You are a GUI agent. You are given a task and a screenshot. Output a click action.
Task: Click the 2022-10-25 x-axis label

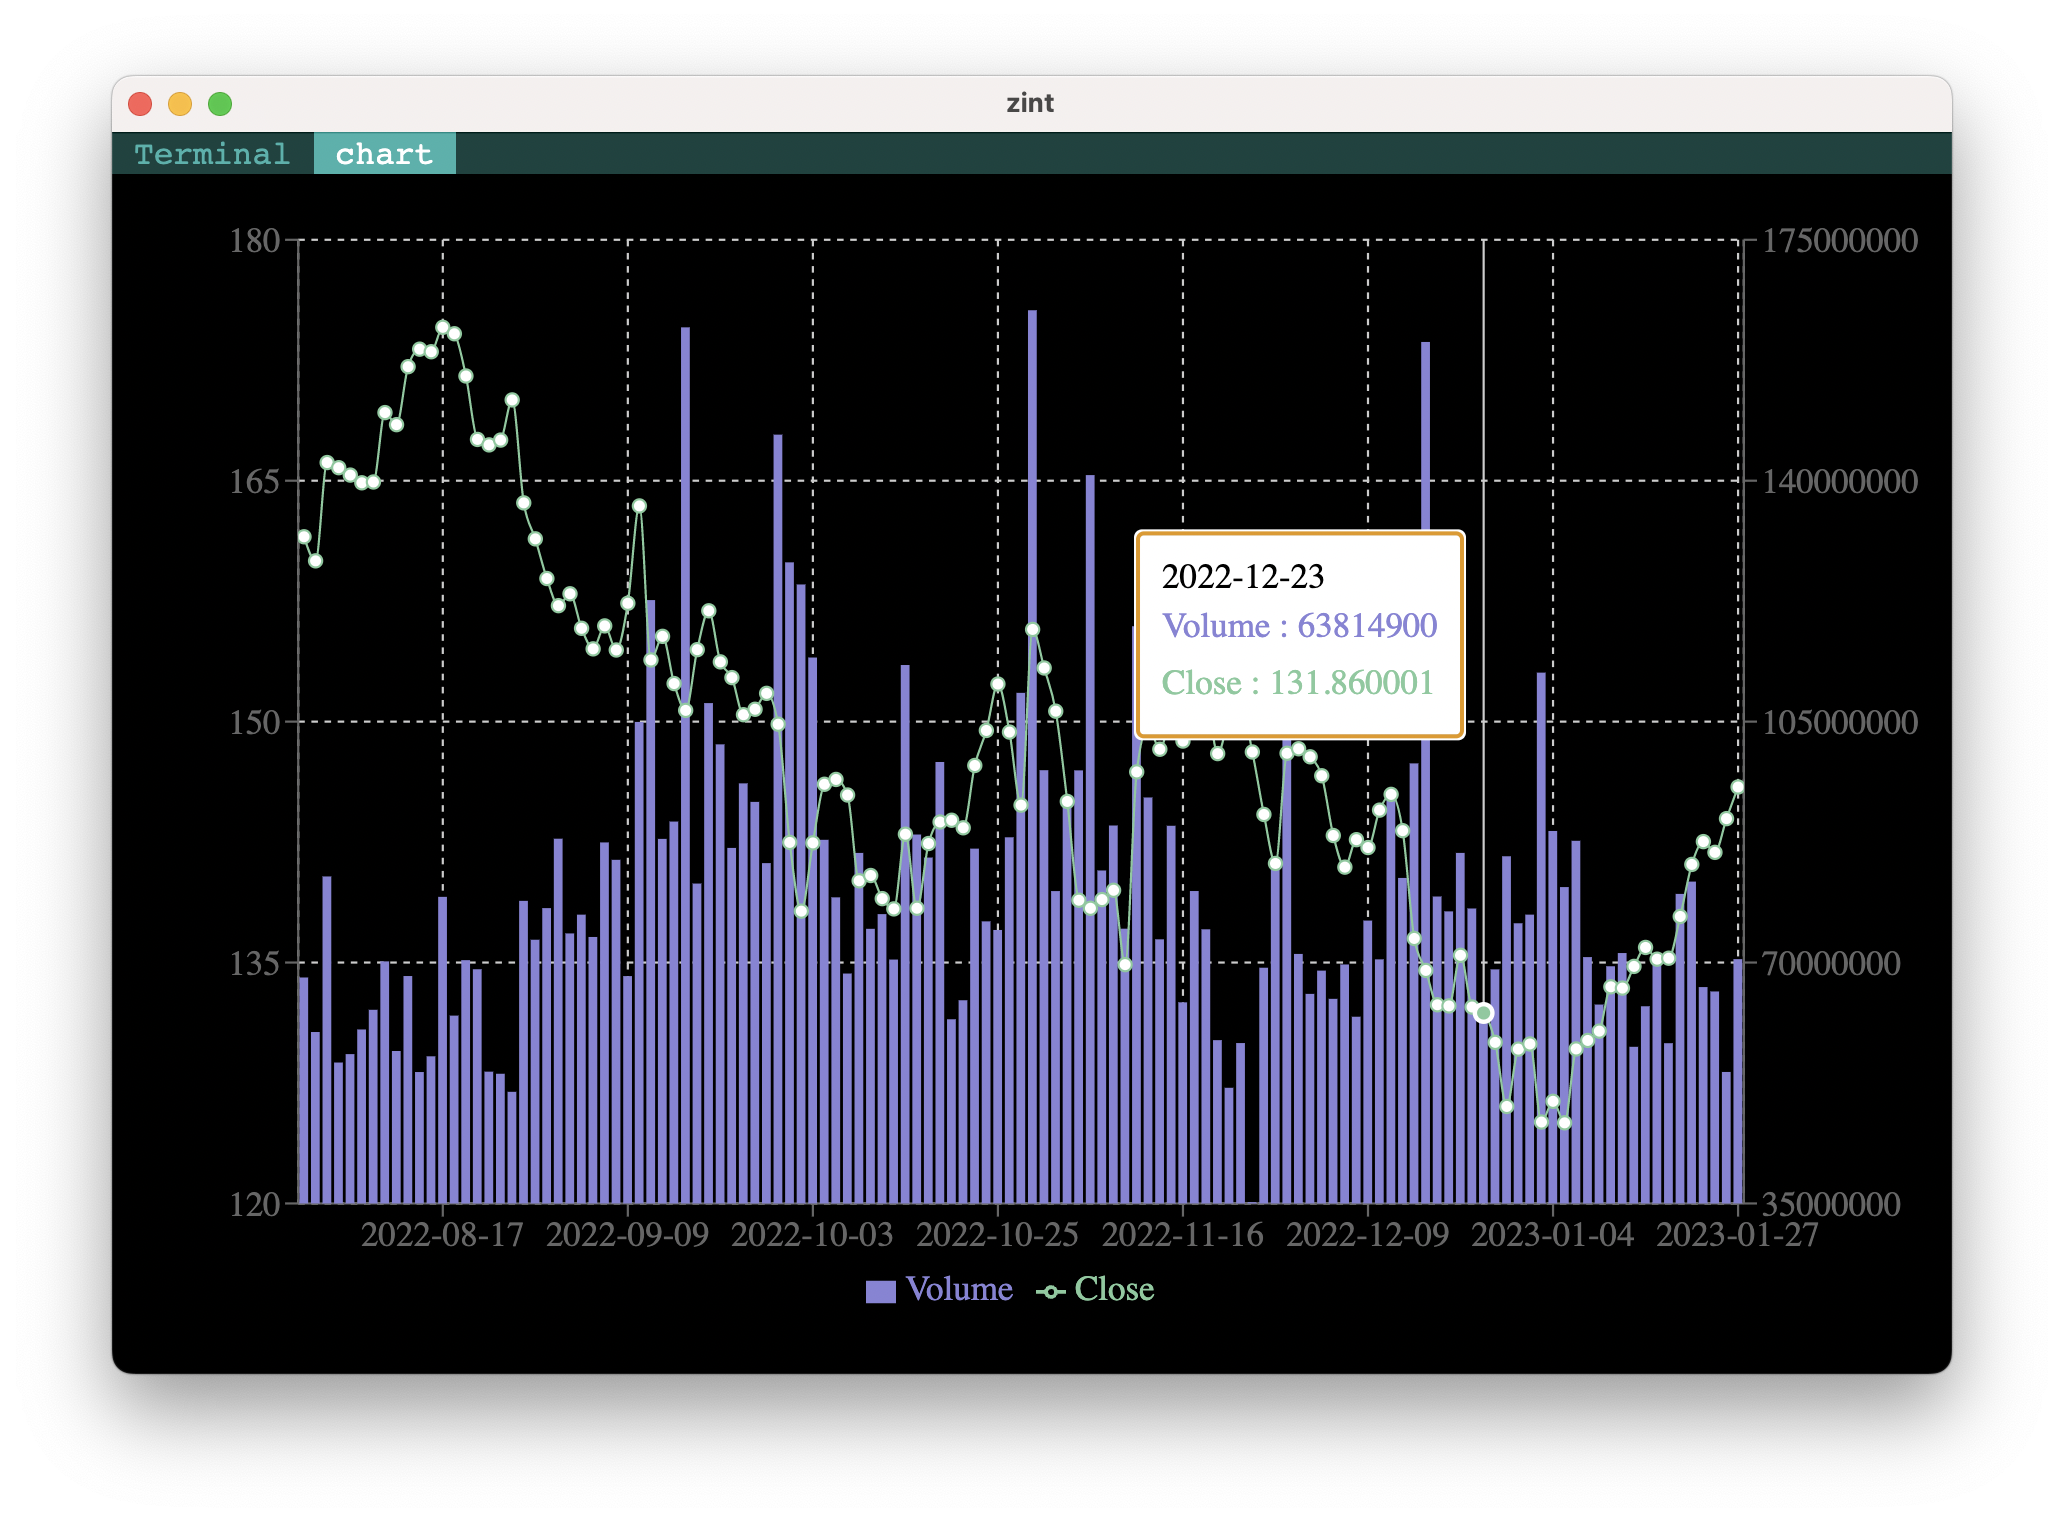pos(997,1235)
